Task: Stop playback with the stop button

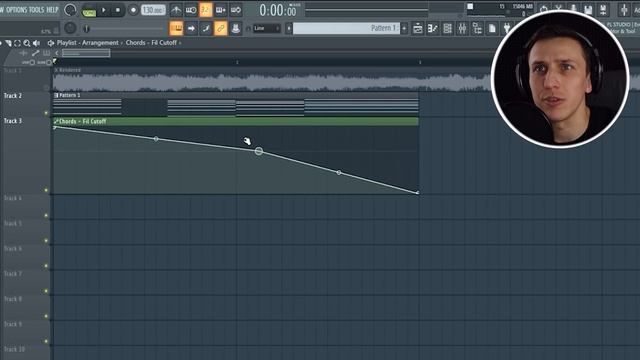Action: 118,10
